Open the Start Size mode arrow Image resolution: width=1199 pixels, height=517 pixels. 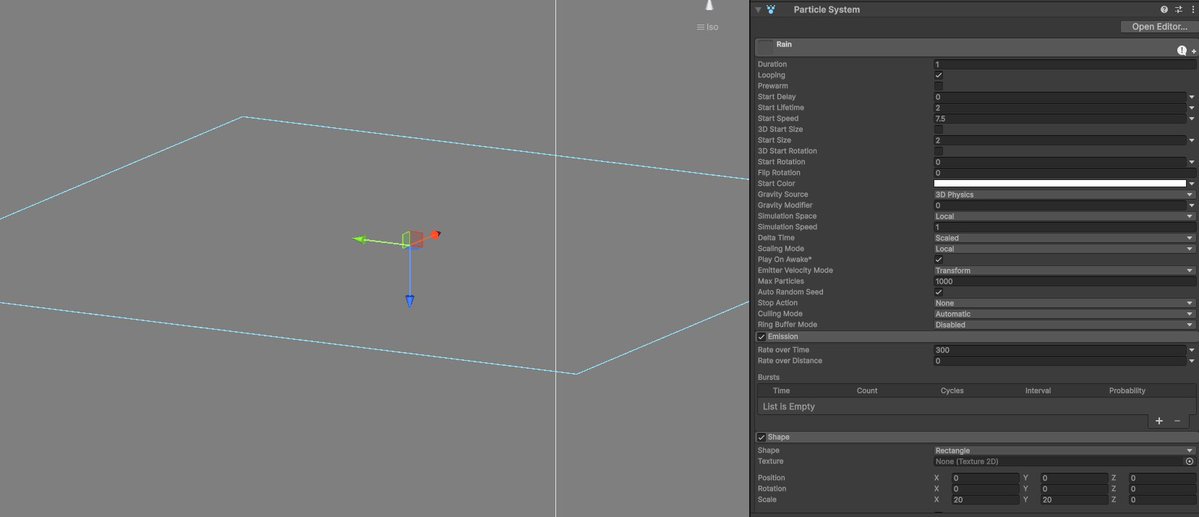point(1191,141)
